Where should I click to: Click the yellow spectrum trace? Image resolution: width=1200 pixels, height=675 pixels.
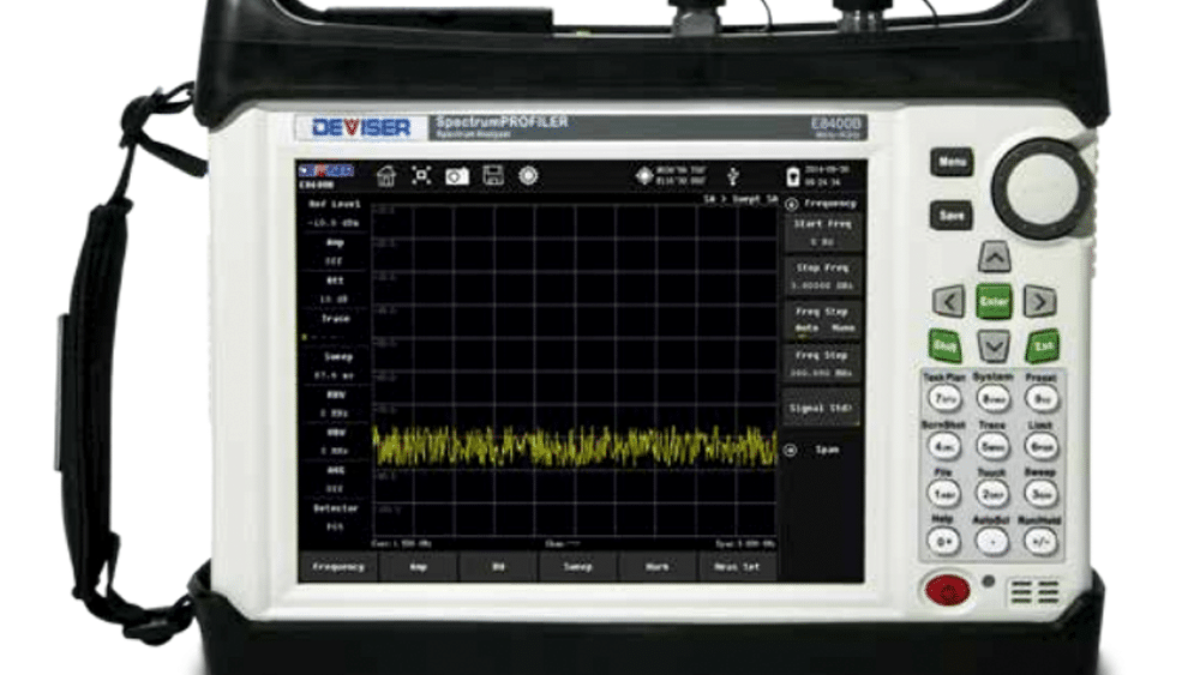tap(575, 447)
